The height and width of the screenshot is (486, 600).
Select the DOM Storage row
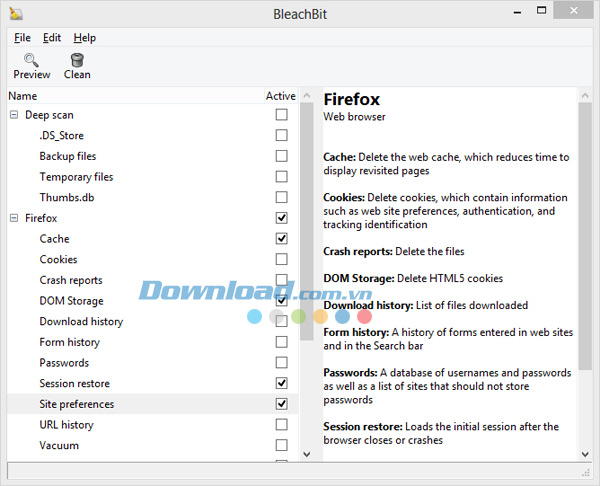pos(153,300)
